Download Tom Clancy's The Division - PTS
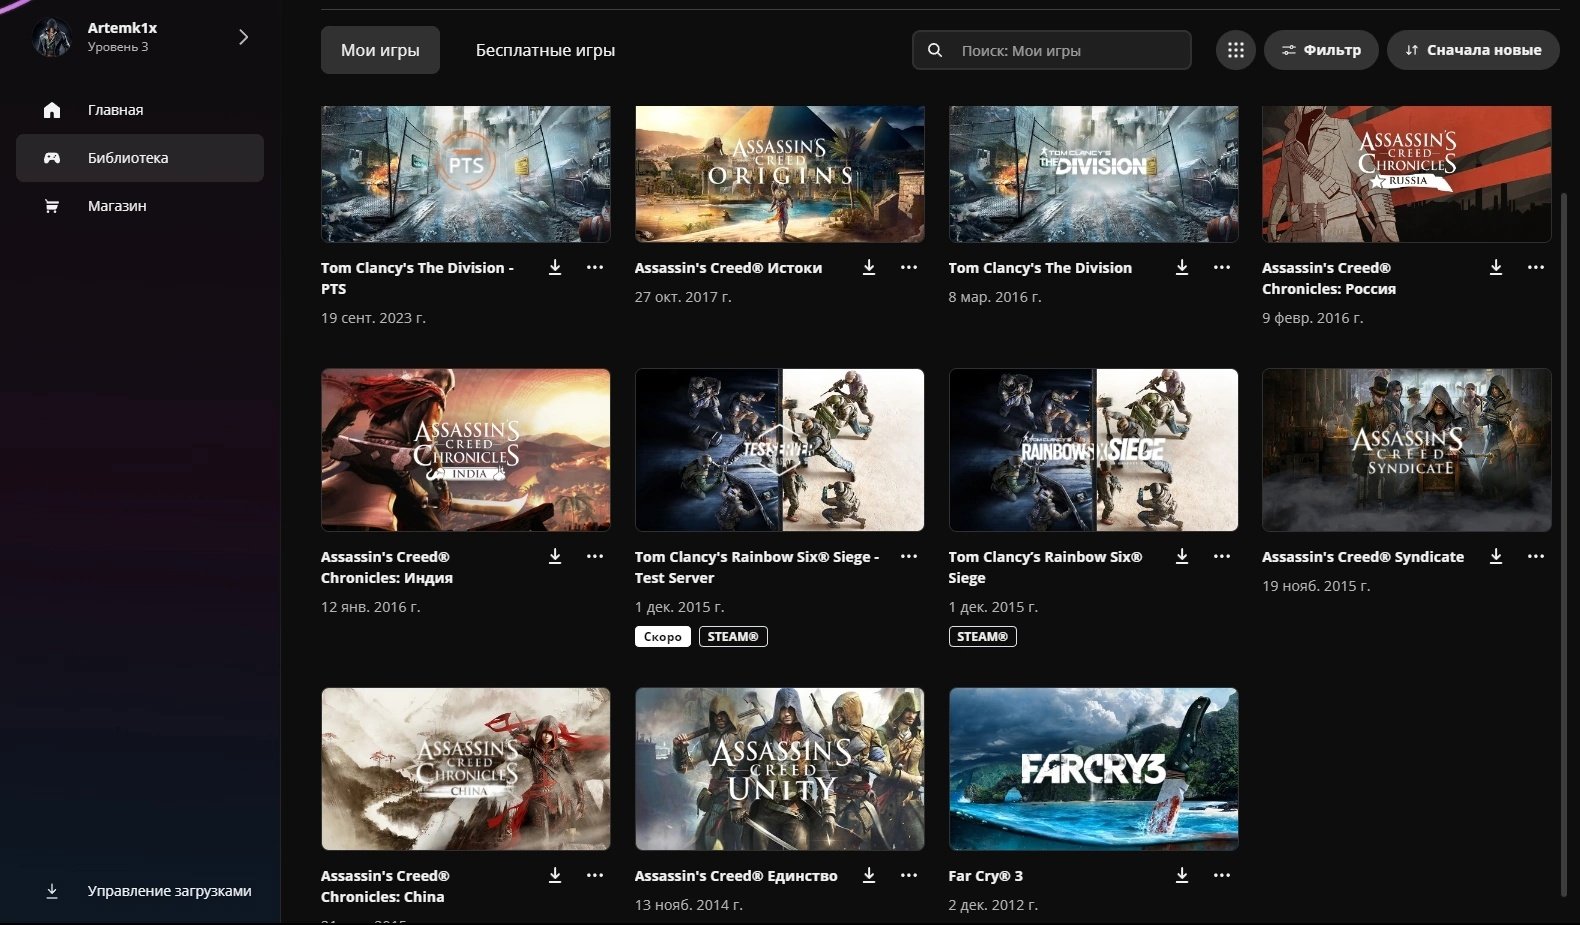1580x925 pixels. tap(555, 267)
